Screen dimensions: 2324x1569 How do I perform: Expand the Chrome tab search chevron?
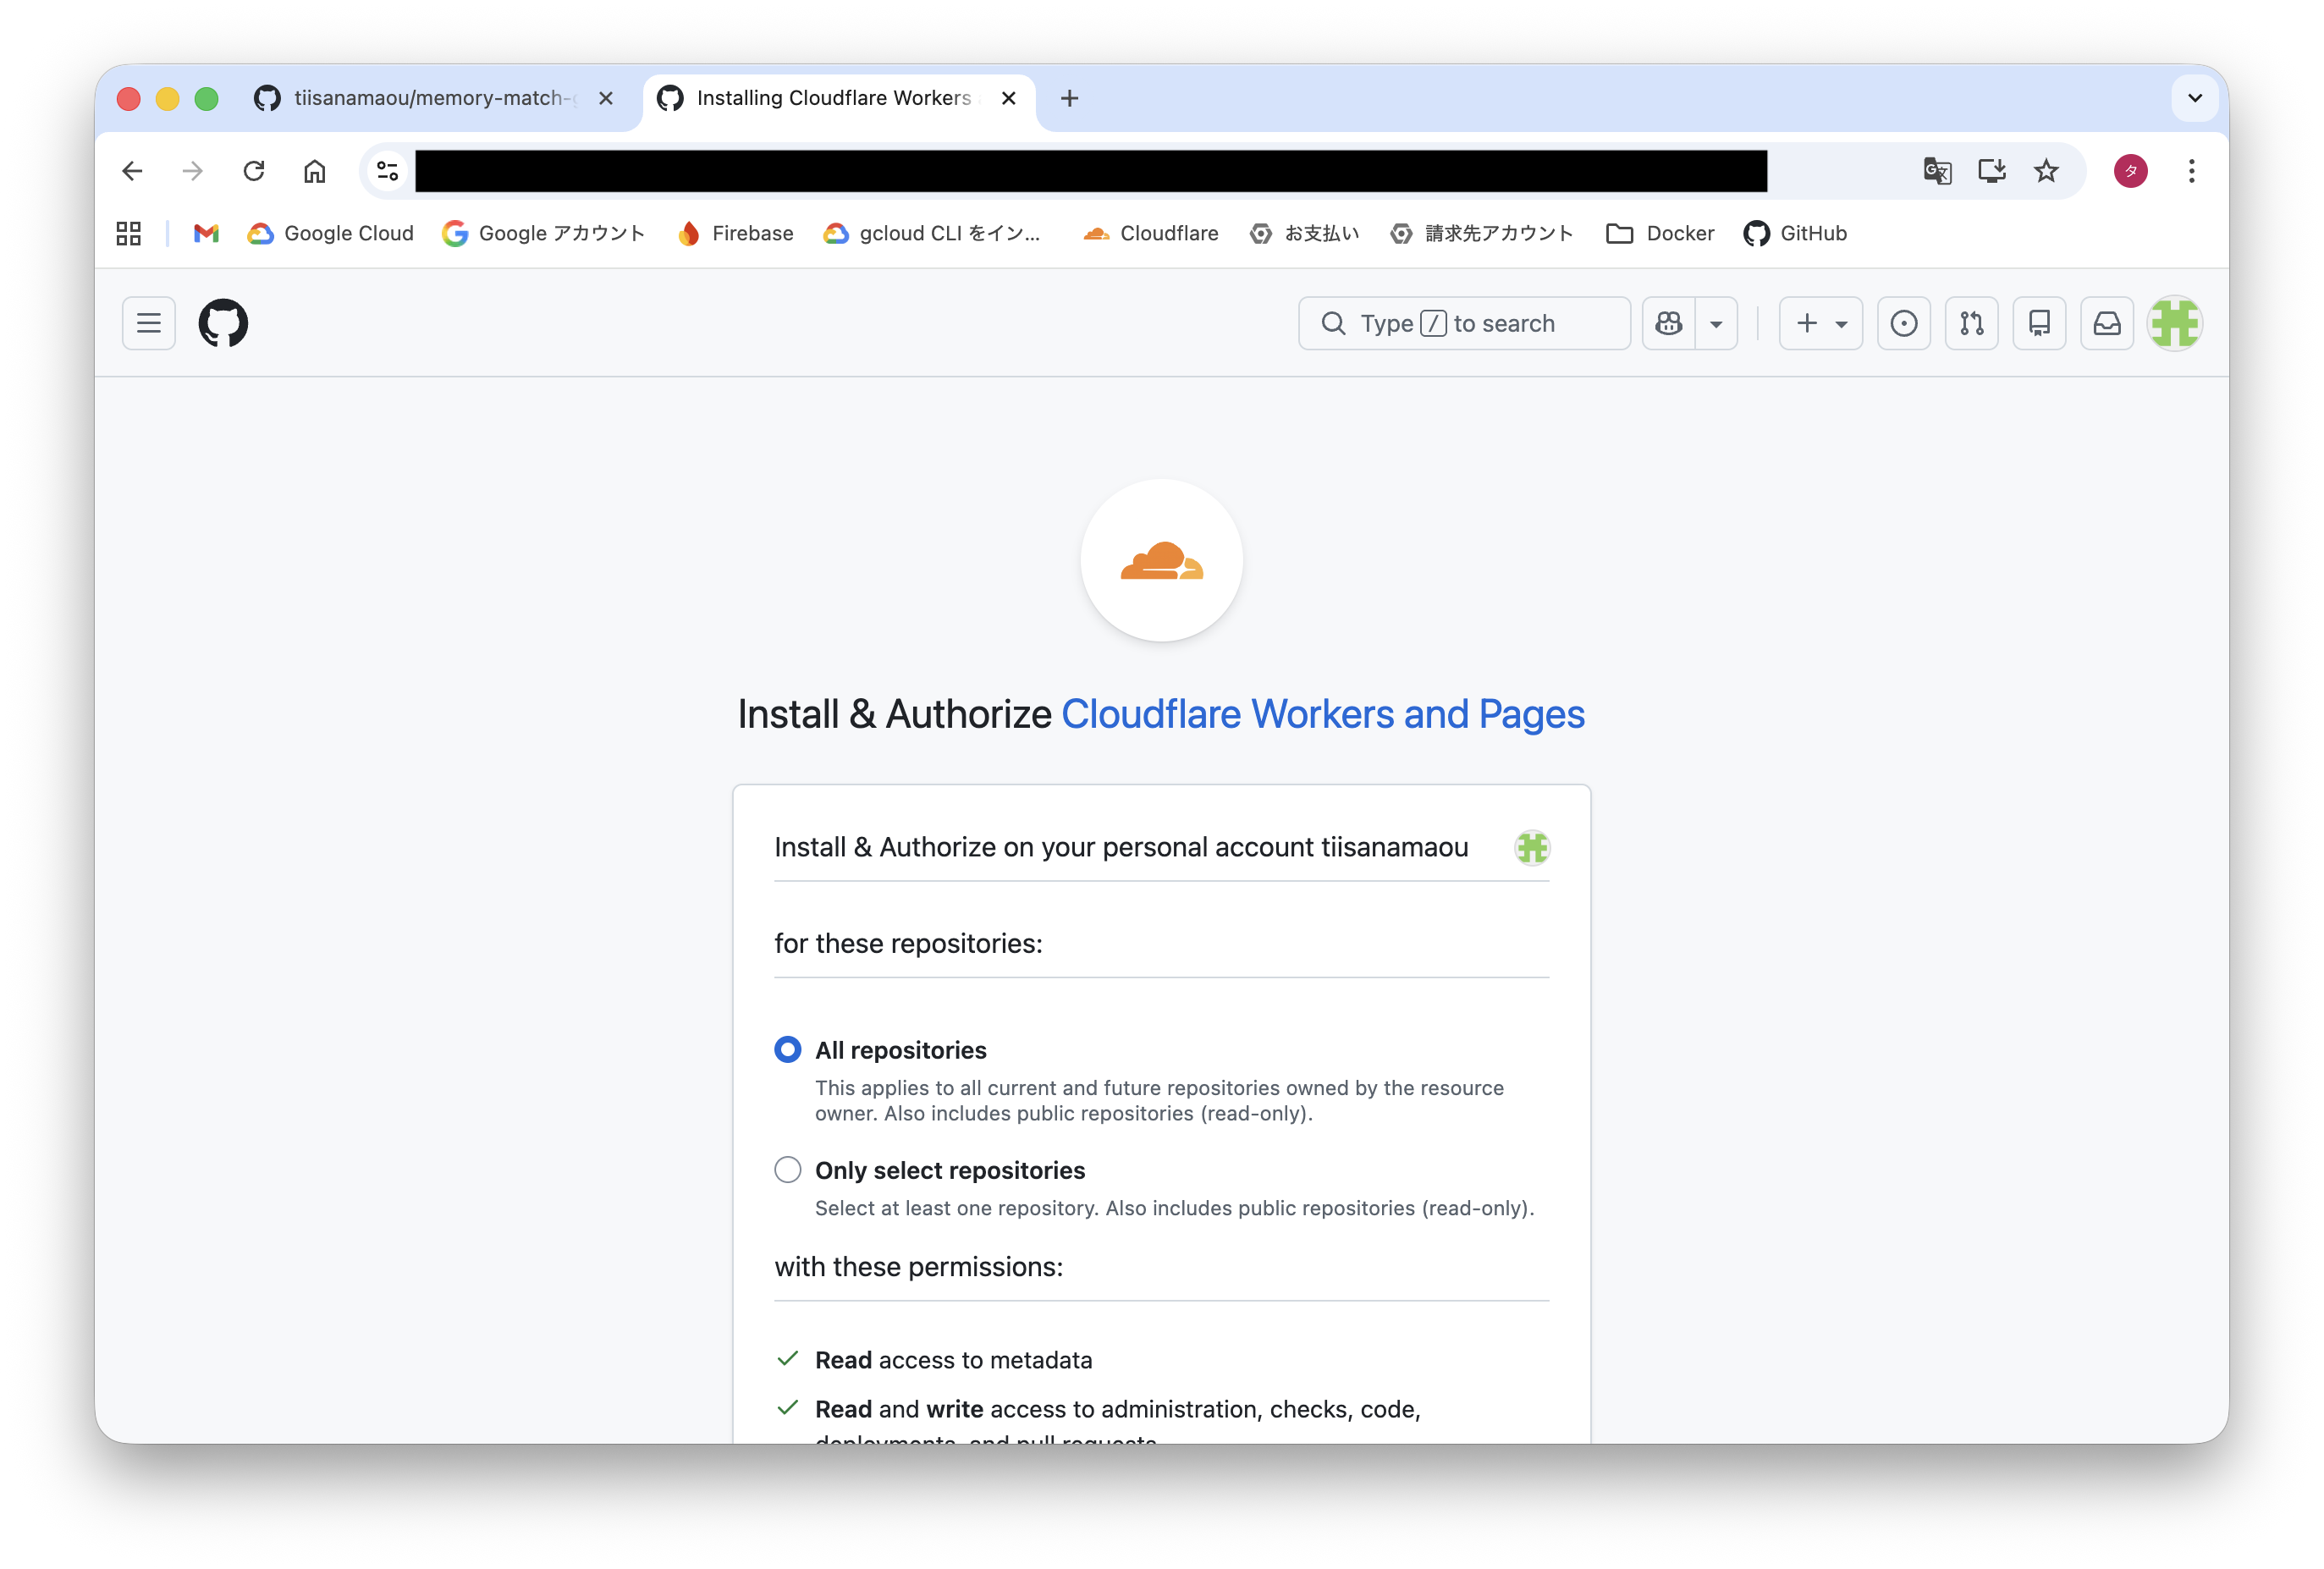(2194, 98)
